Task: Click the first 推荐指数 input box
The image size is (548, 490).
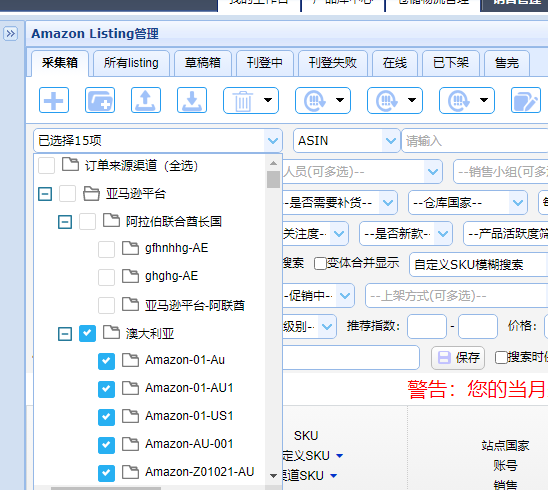Action: point(427,326)
